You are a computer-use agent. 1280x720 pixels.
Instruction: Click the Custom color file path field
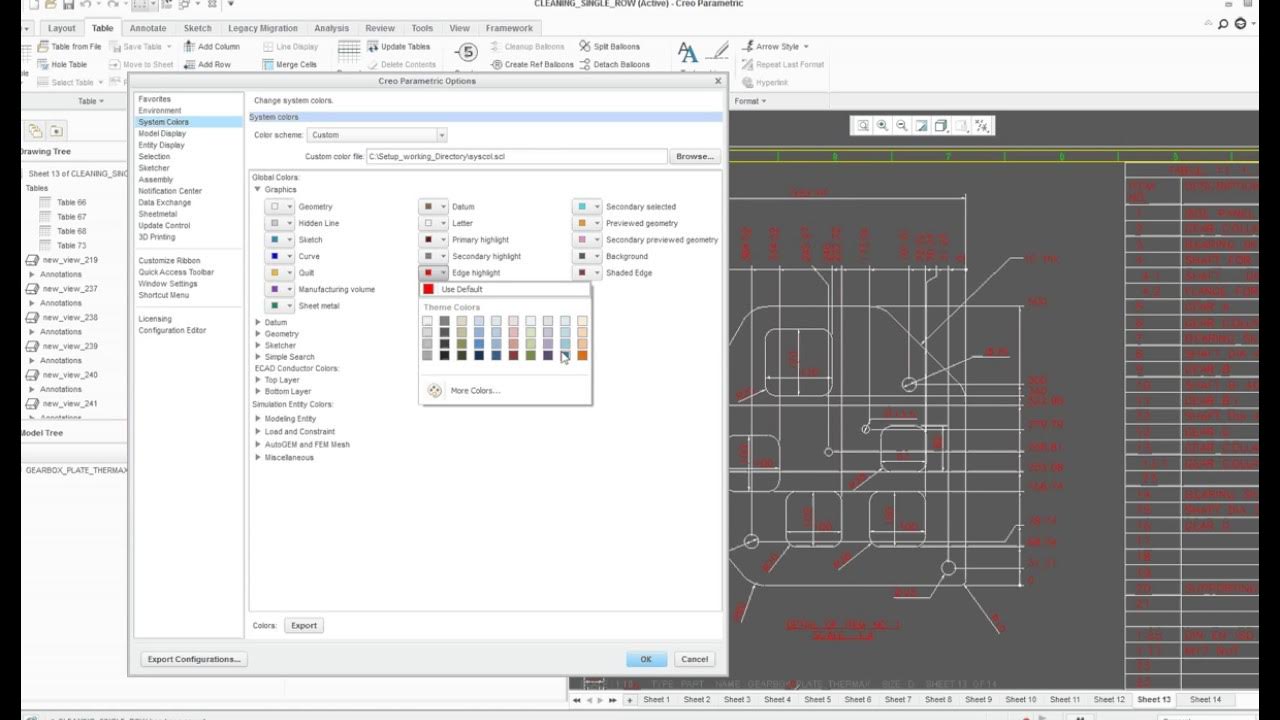(516, 156)
